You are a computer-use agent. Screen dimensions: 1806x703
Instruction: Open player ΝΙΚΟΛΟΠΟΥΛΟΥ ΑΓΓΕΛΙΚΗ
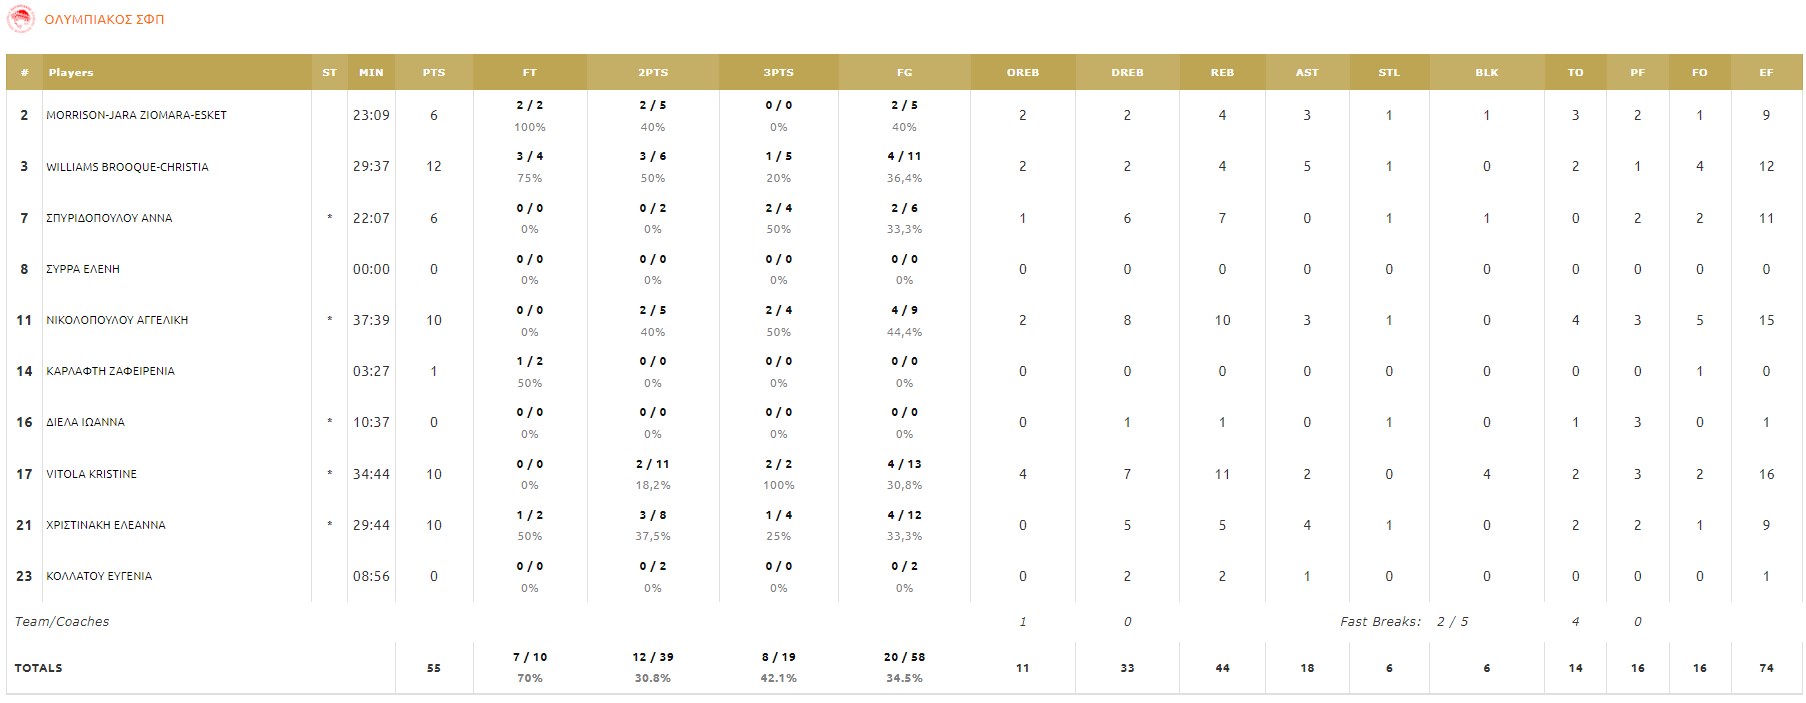[x=117, y=320]
